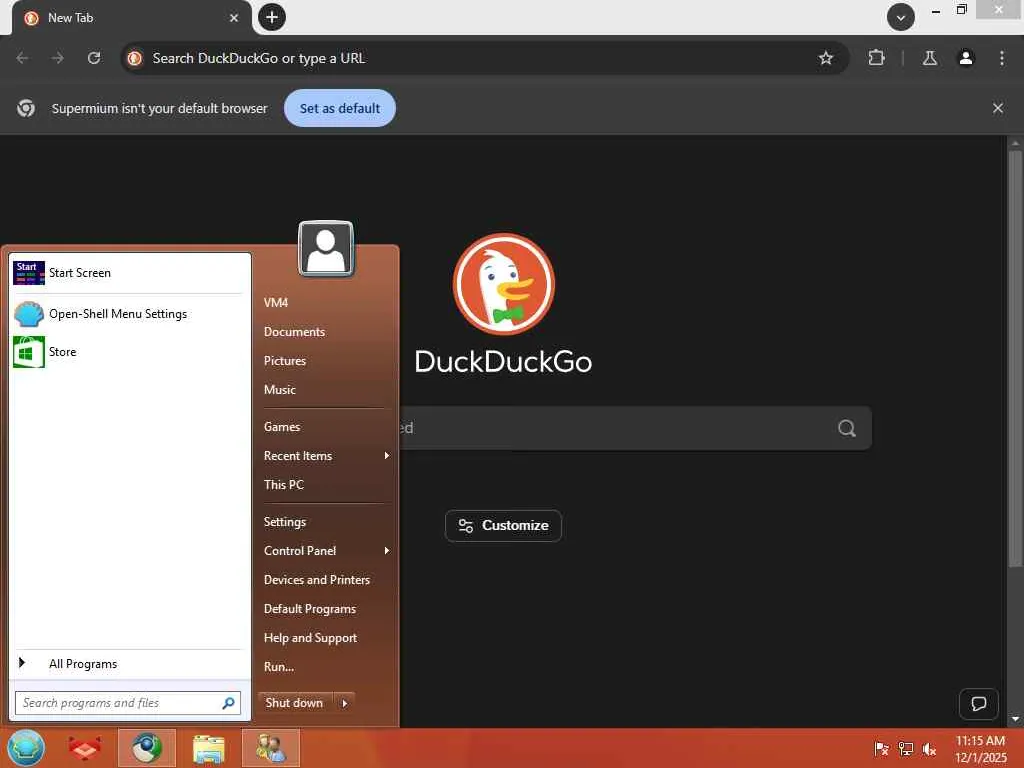Screen dimensions: 1024x768
Task: Open Action Center flag tray icon
Action: (881, 749)
